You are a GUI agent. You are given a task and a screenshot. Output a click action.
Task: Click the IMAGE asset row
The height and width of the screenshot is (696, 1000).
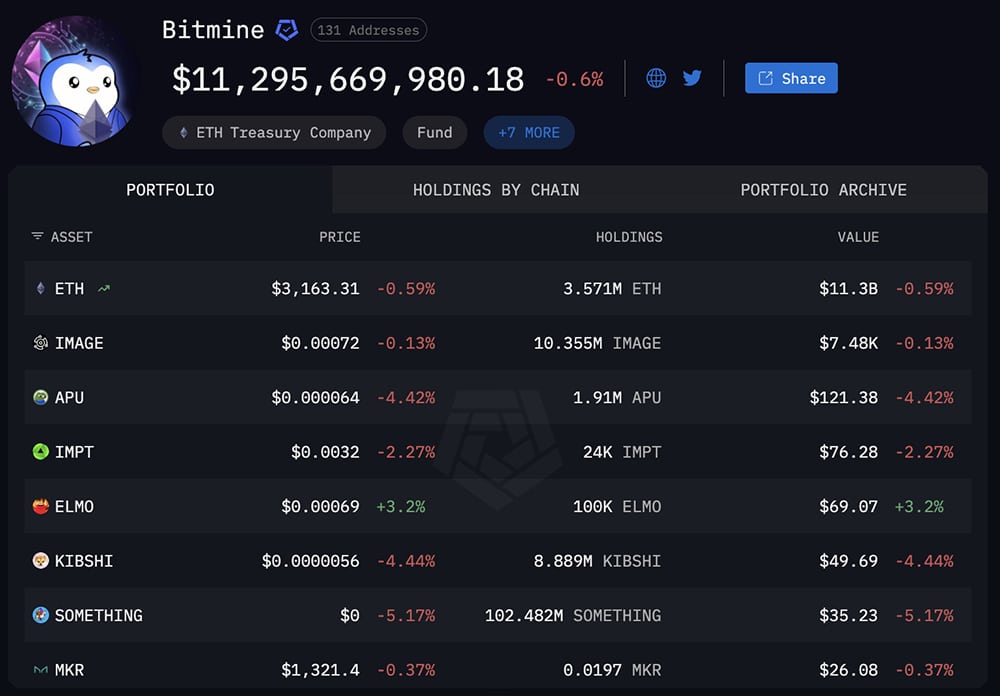pos(500,342)
